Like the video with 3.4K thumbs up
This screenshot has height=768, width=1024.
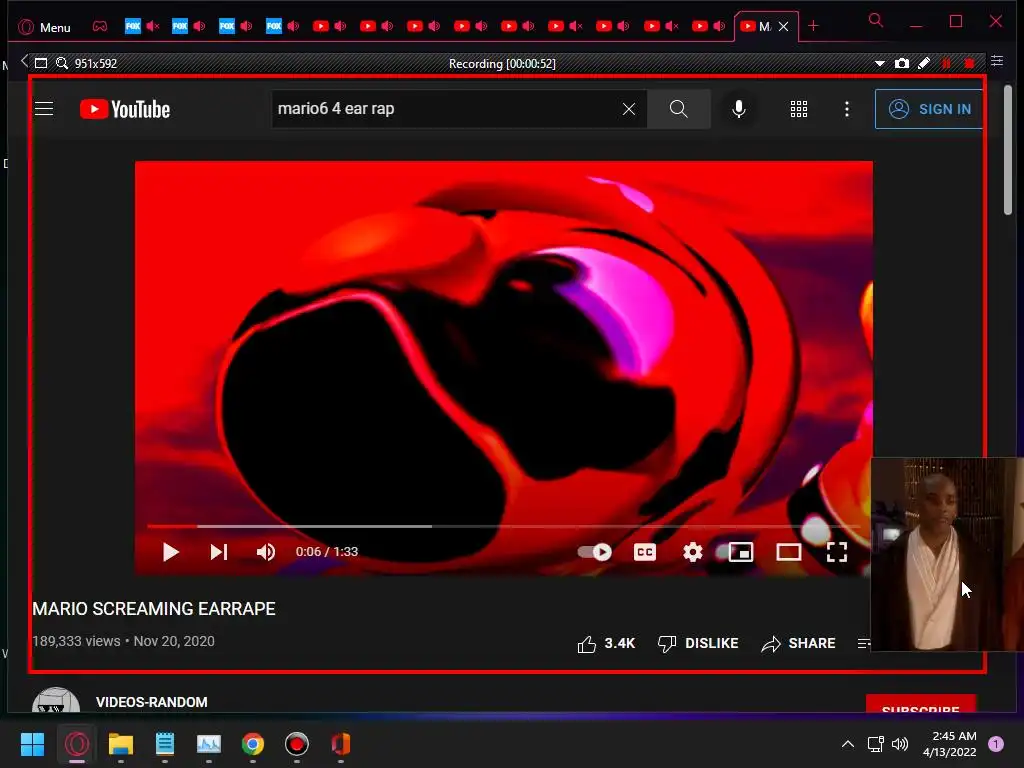coord(606,644)
